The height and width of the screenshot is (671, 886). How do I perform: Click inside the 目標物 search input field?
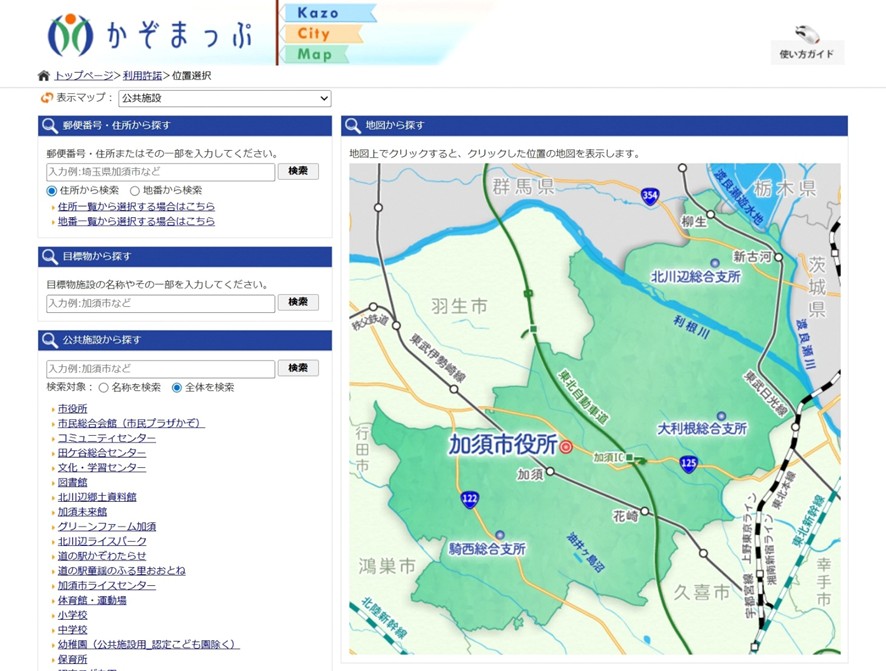(160, 303)
